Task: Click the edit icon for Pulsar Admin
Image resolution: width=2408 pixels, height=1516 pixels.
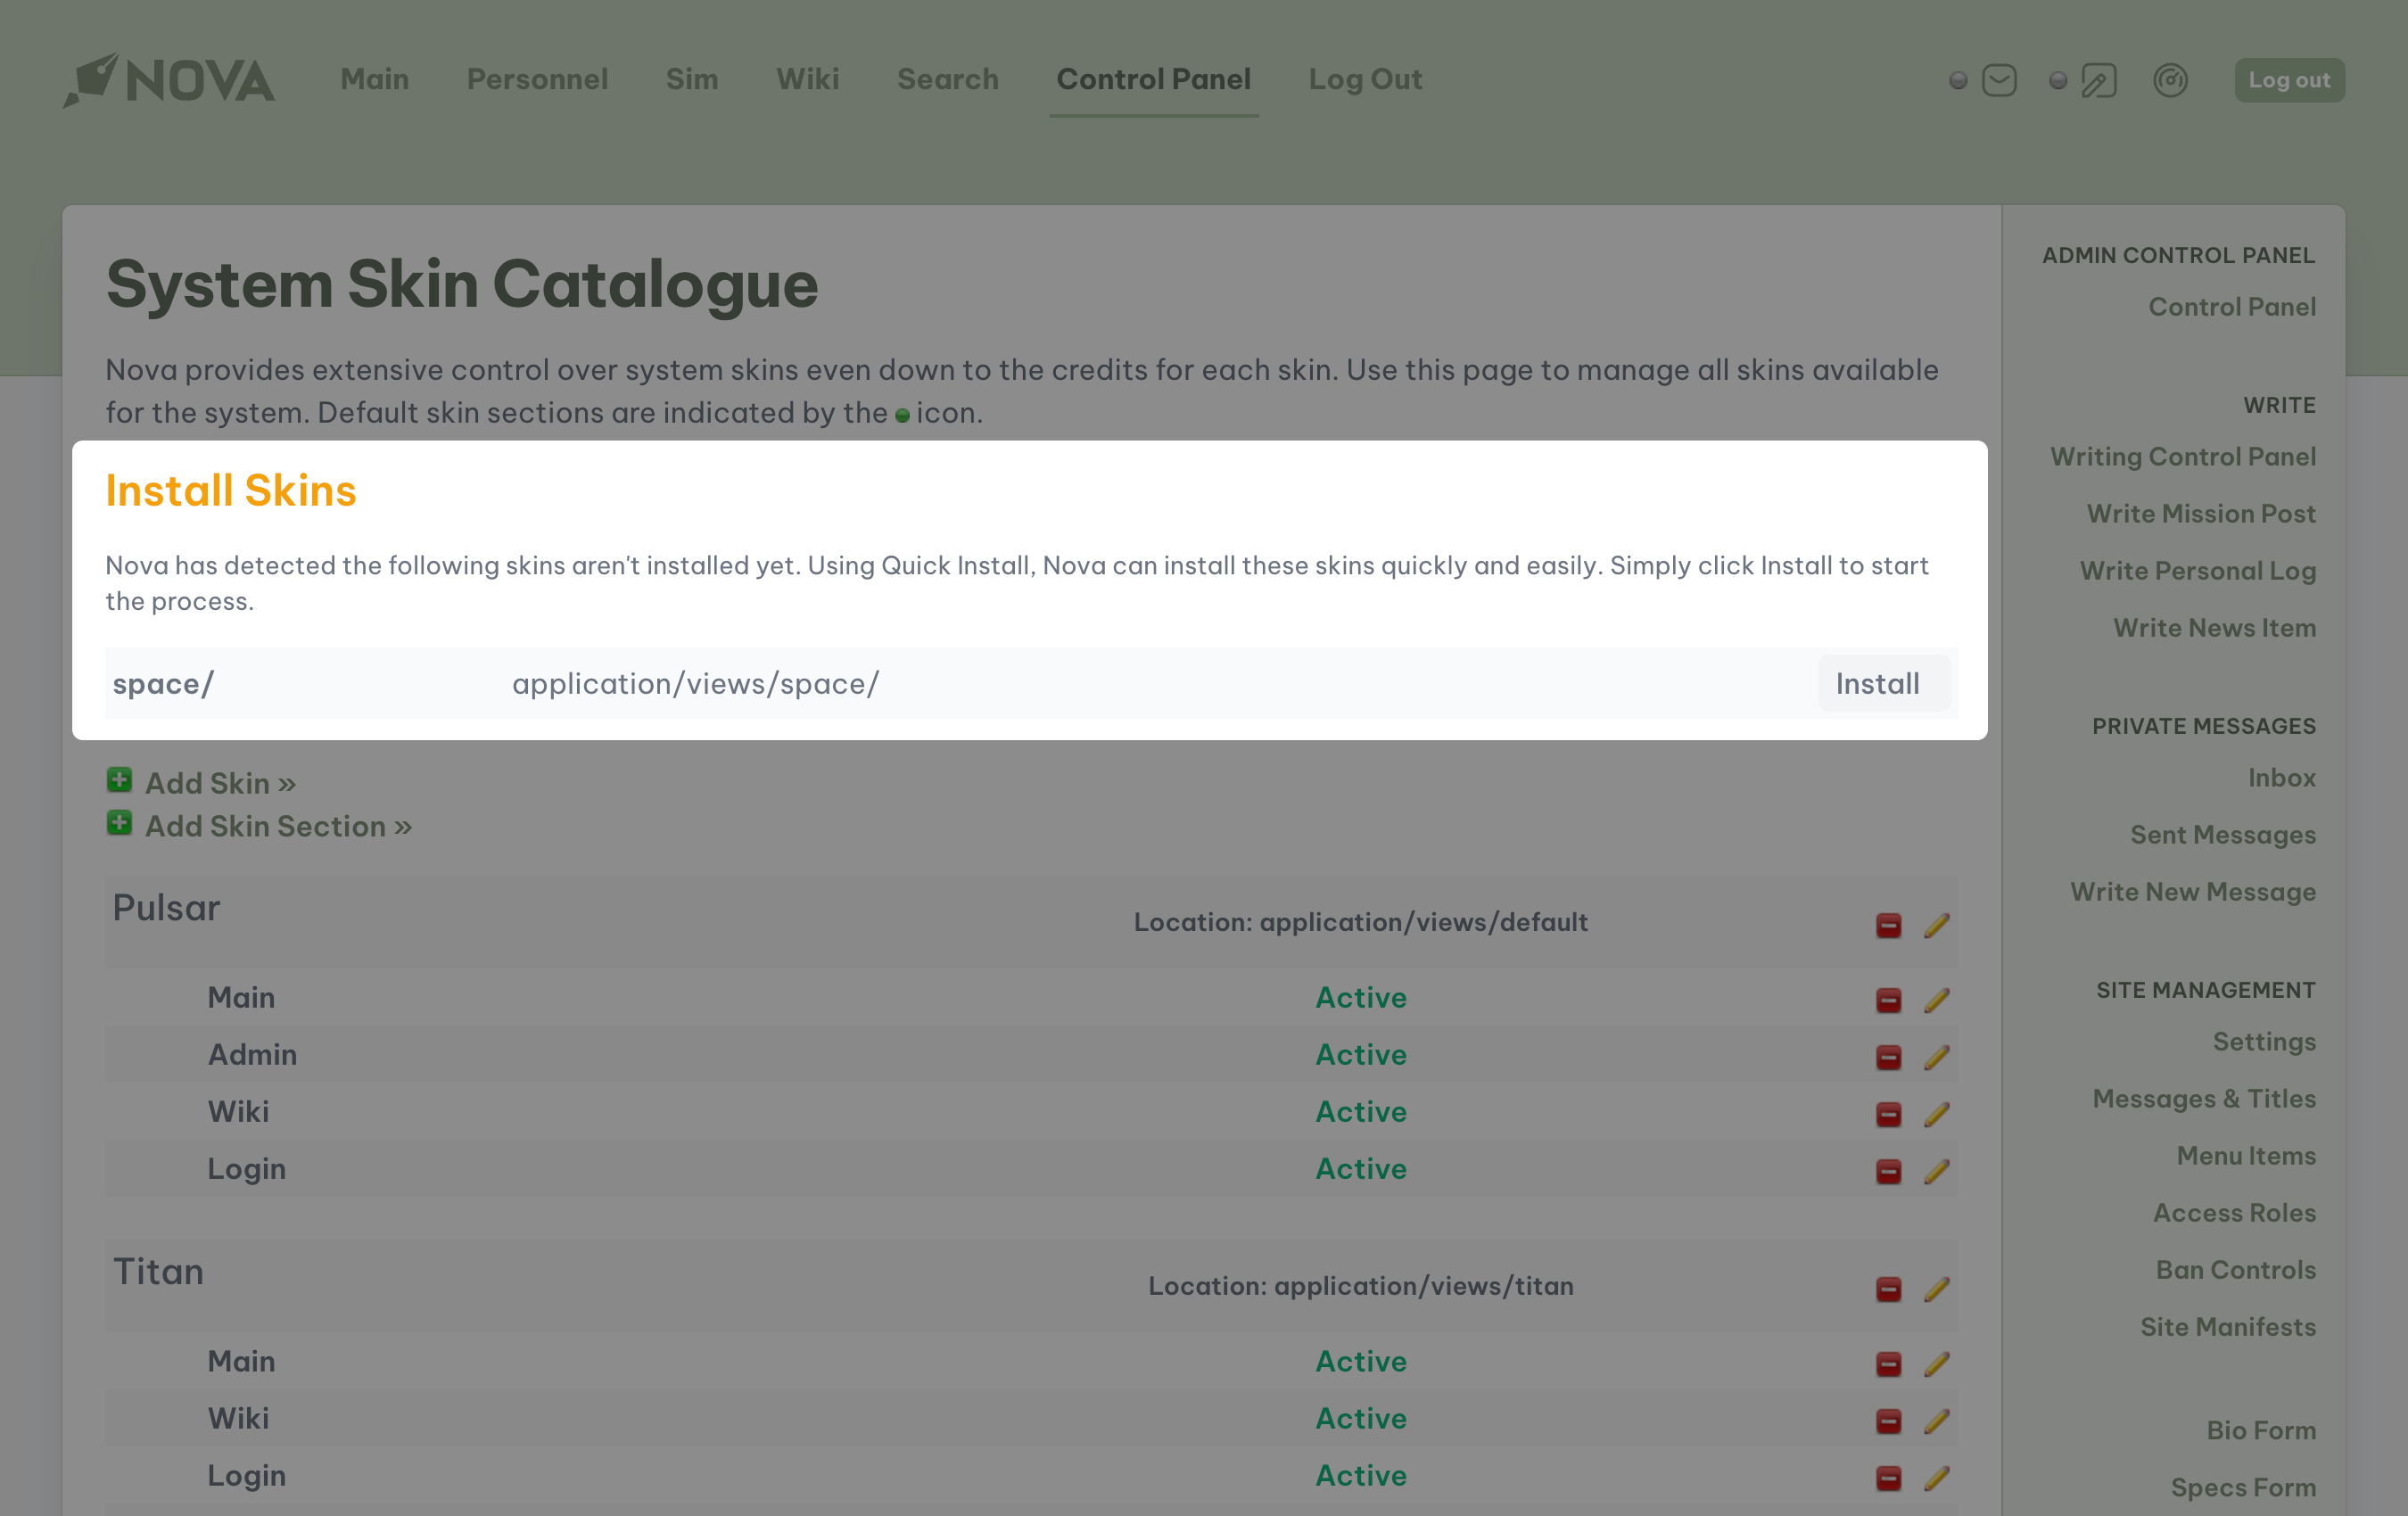Action: pyautogui.click(x=1936, y=1053)
